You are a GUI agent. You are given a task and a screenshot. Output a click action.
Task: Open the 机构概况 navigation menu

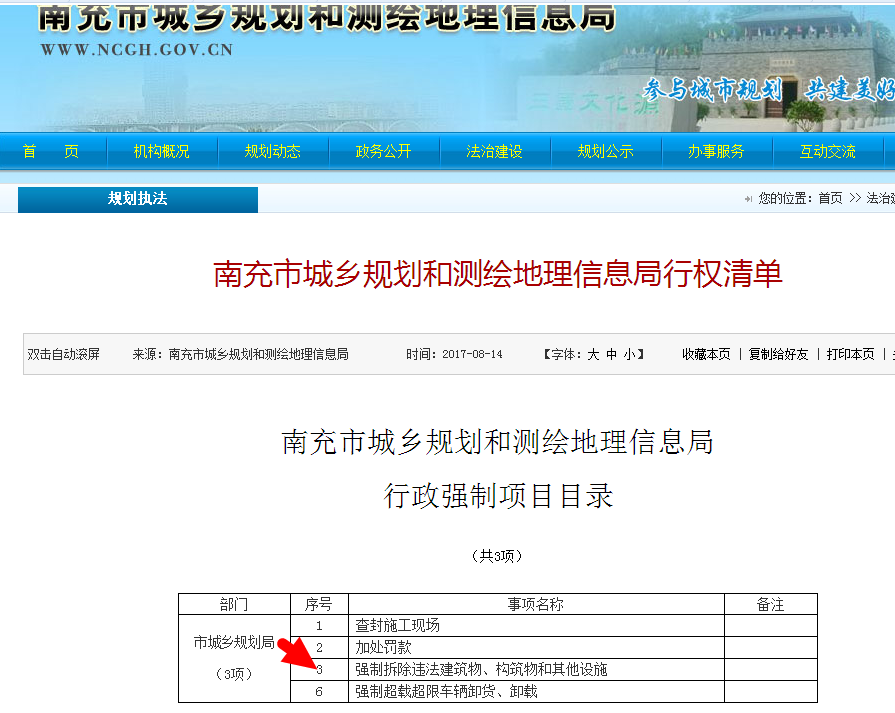[x=161, y=152]
